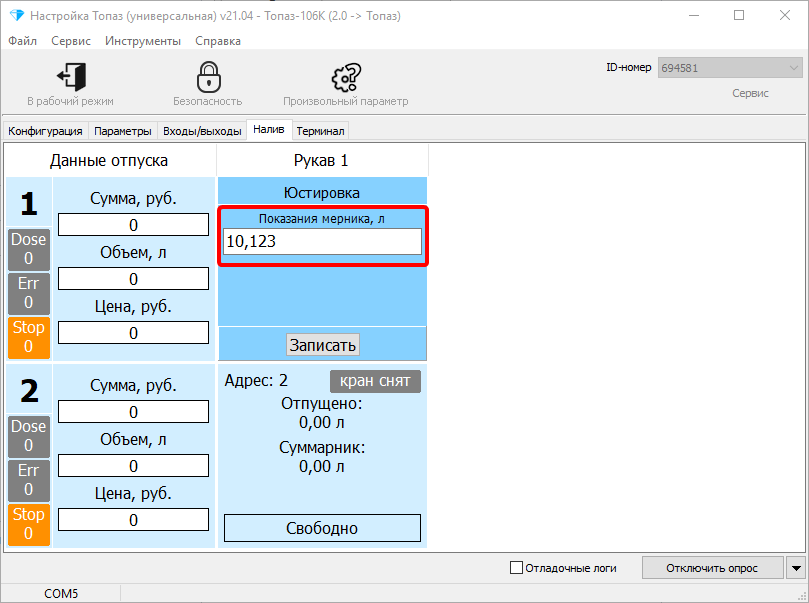Viewport: 809px width, 603px height.
Task: Click the кран снят button
Action: point(375,381)
